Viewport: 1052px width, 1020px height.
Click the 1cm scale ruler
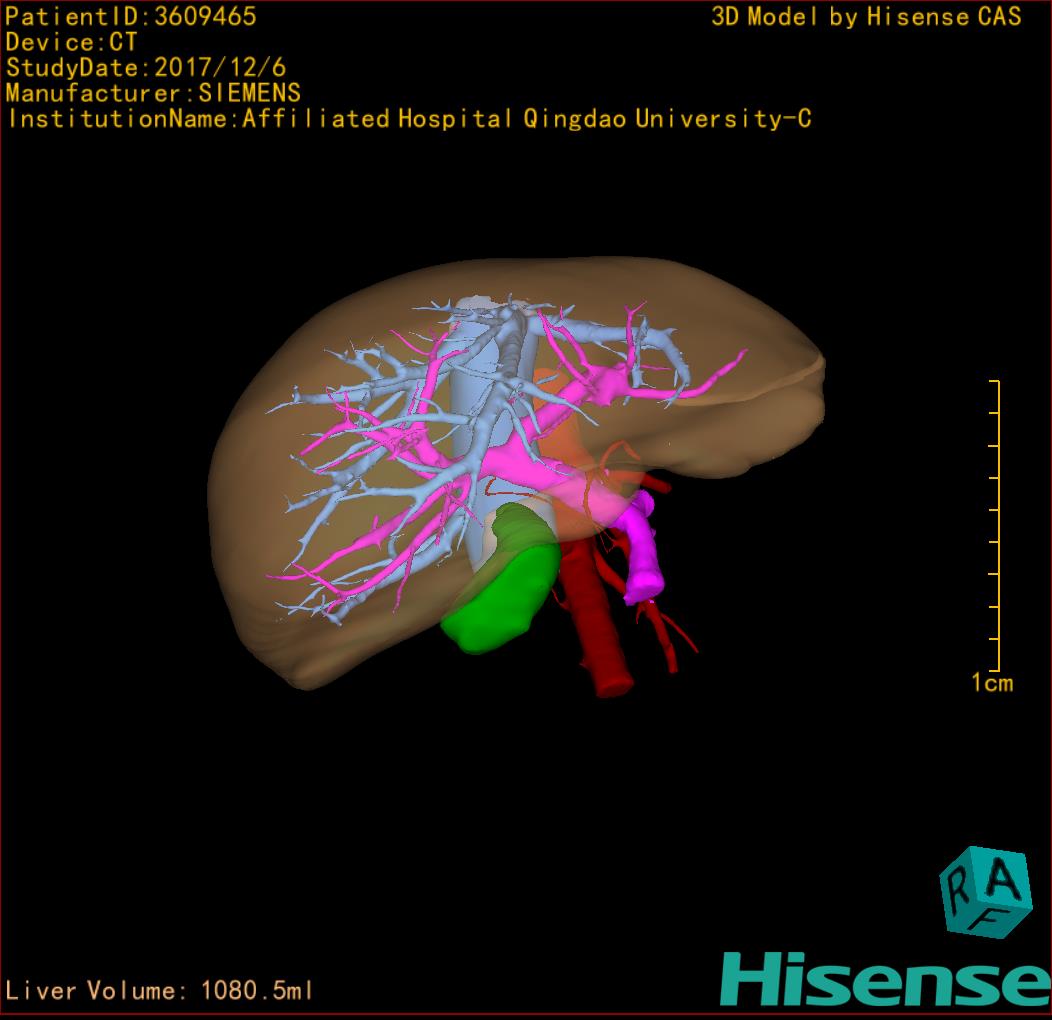click(x=996, y=525)
